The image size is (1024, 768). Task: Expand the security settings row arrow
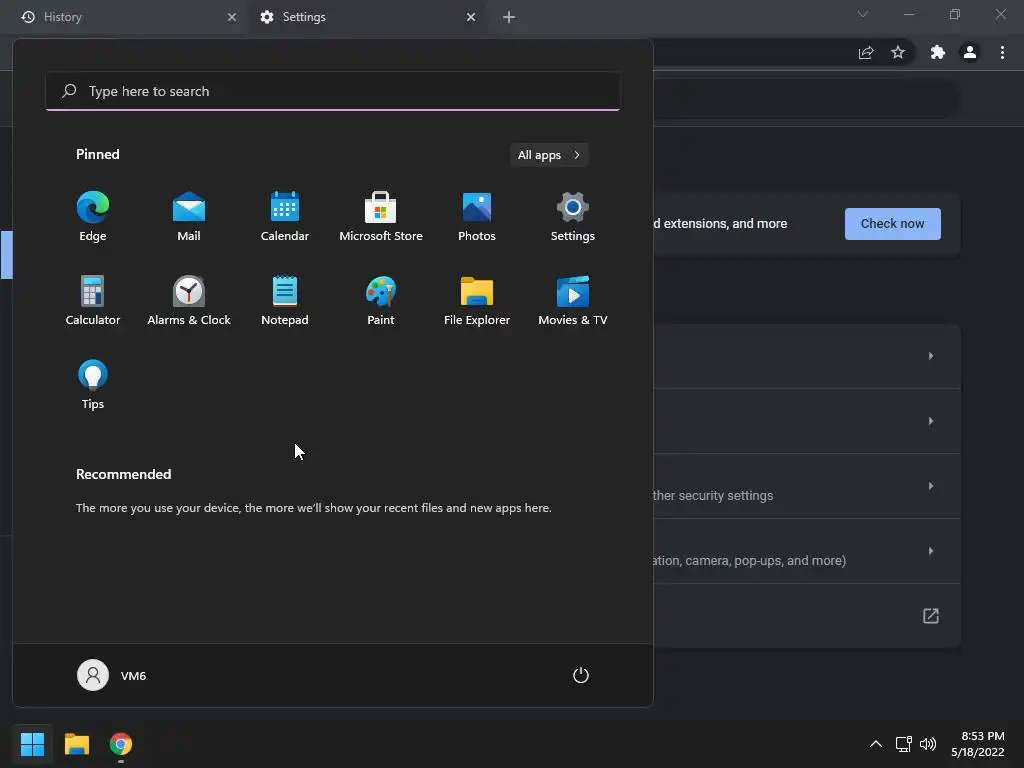(931, 486)
